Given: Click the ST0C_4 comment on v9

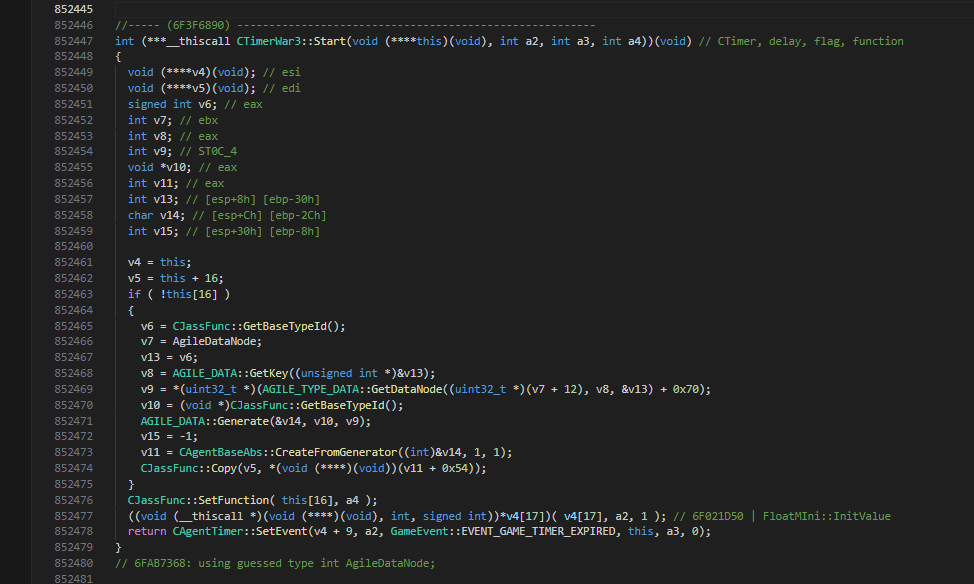Looking at the screenshot, I should tap(208, 151).
